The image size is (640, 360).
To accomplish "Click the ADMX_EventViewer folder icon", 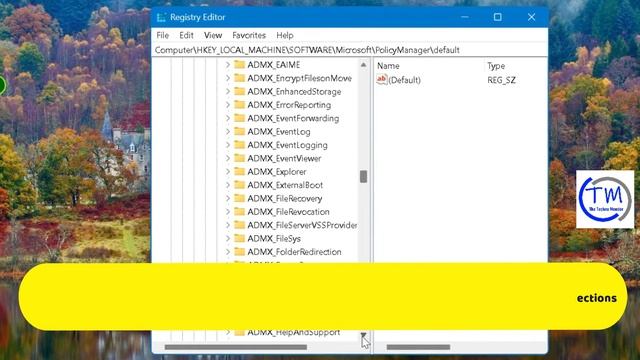I will 240,158.
